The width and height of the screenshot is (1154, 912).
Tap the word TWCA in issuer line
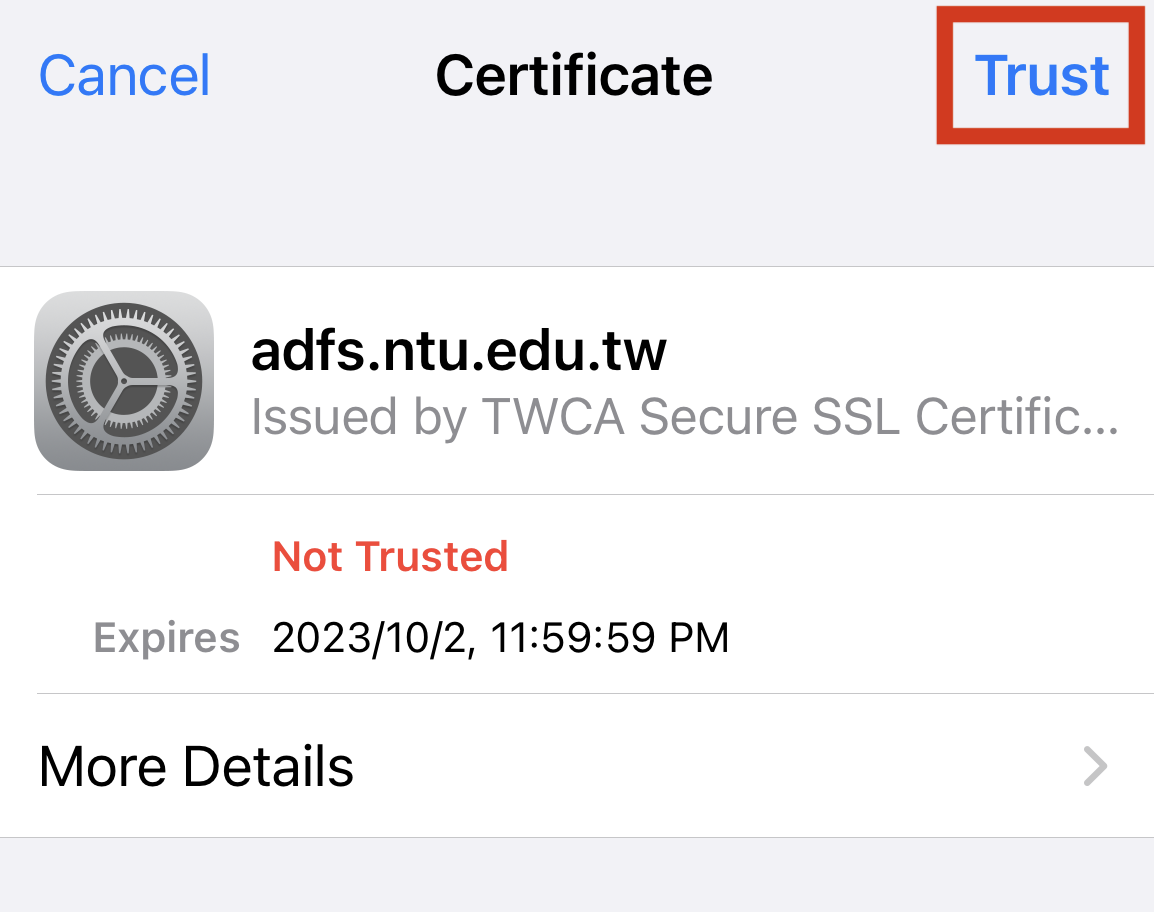pyautogui.click(x=552, y=417)
